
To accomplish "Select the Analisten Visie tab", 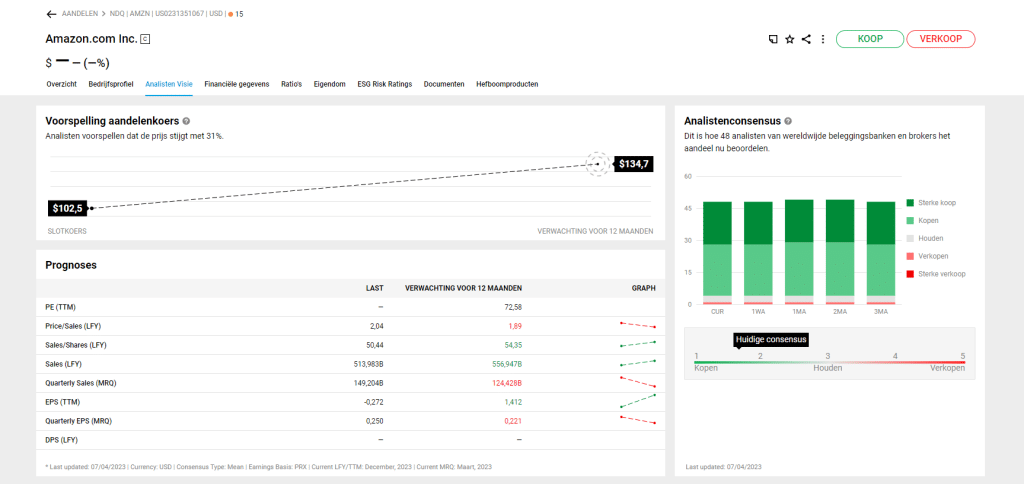I will point(168,84).
